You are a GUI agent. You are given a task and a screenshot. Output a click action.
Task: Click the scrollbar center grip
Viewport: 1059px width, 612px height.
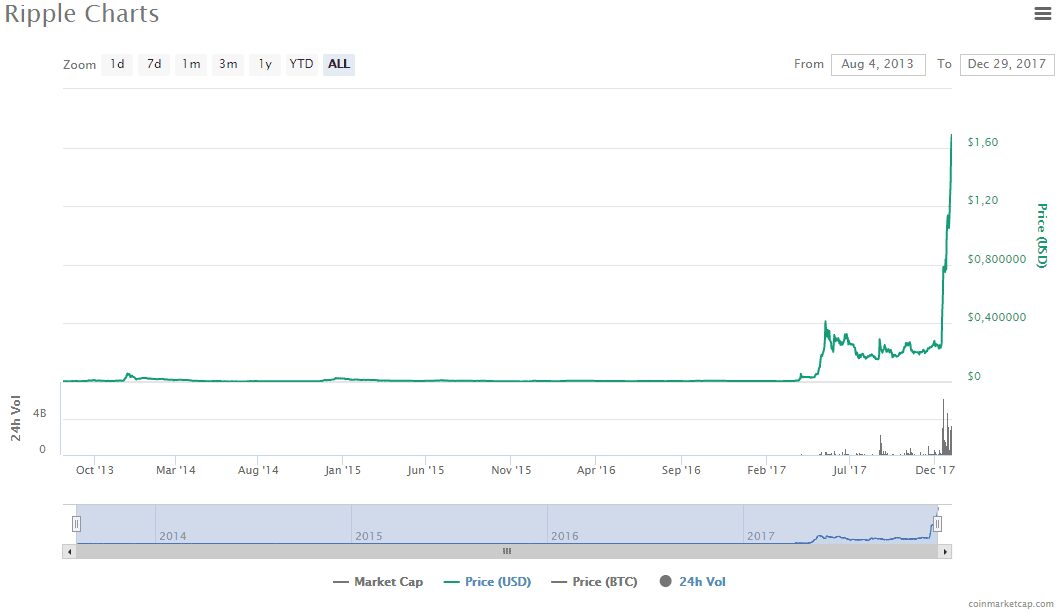[507, 551]
